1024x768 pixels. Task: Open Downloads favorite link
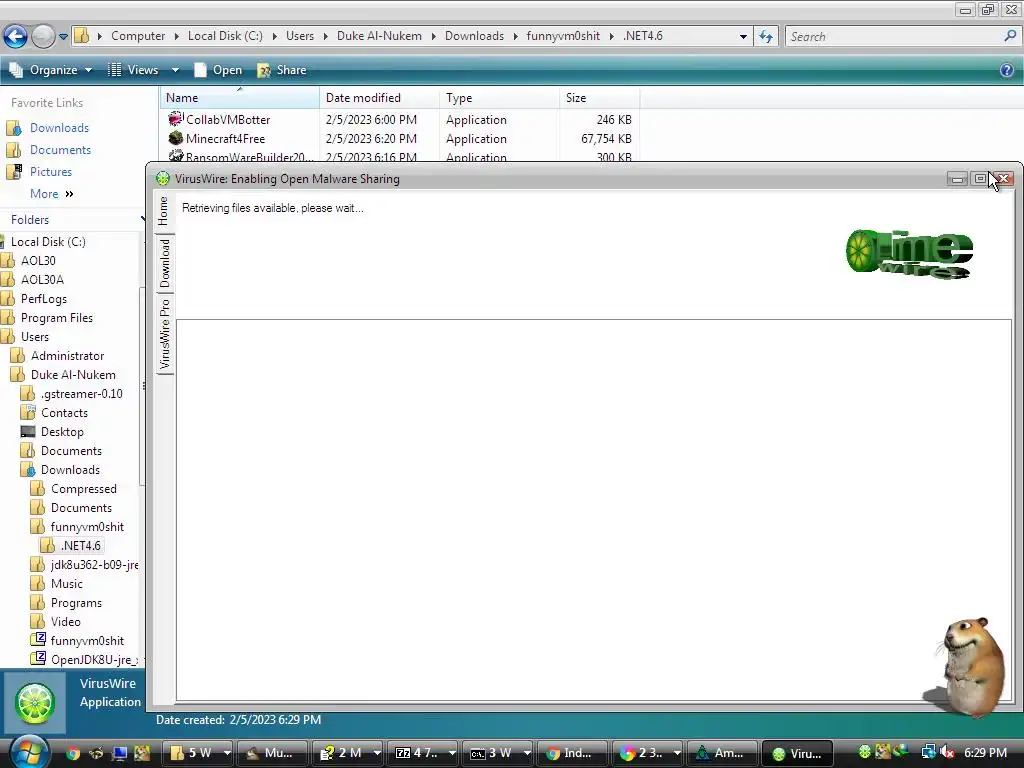click(59, 128)
